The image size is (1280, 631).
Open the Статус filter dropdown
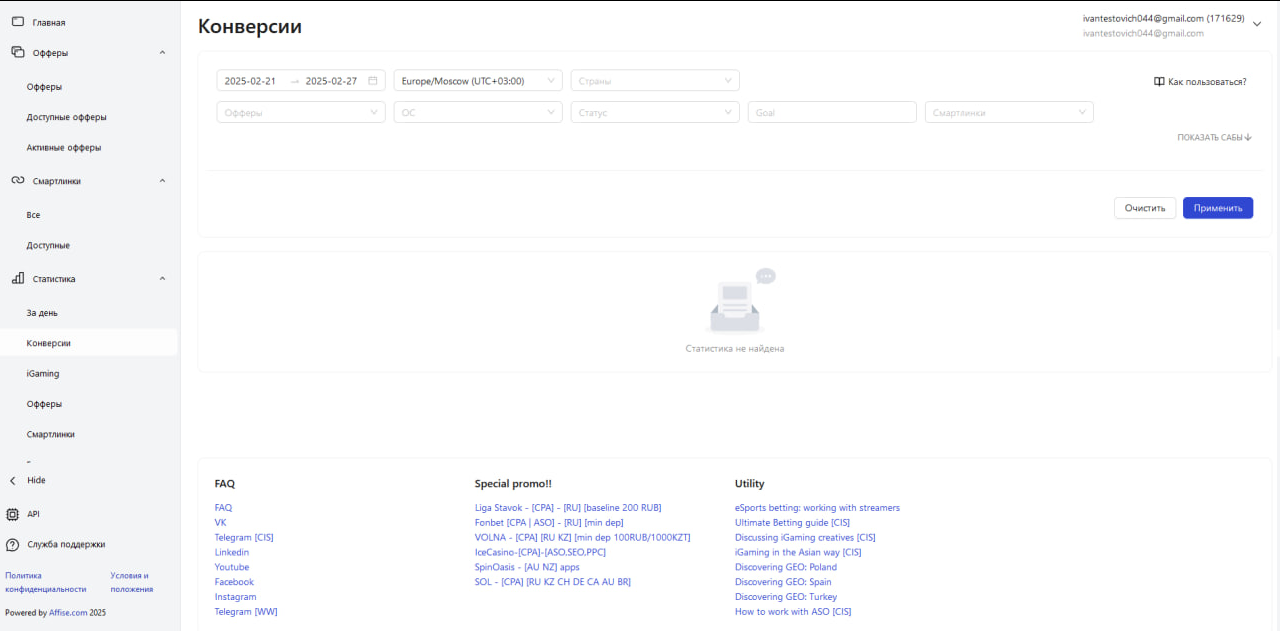click(655, 113)
